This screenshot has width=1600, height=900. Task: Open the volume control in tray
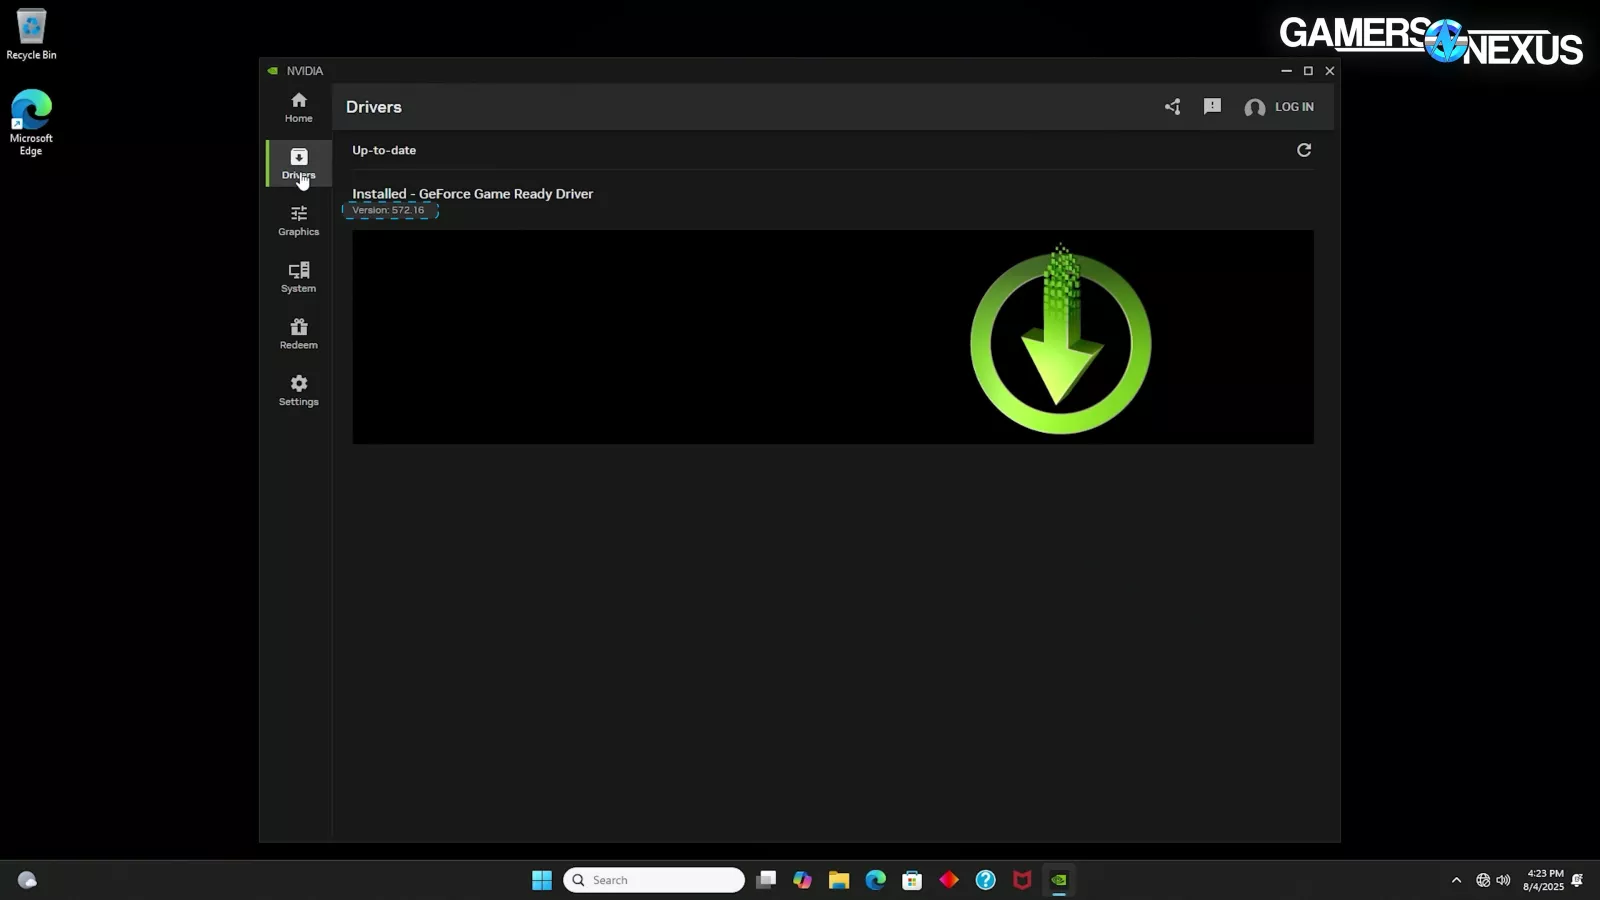pyautogui.click(x=1503, y=880)
